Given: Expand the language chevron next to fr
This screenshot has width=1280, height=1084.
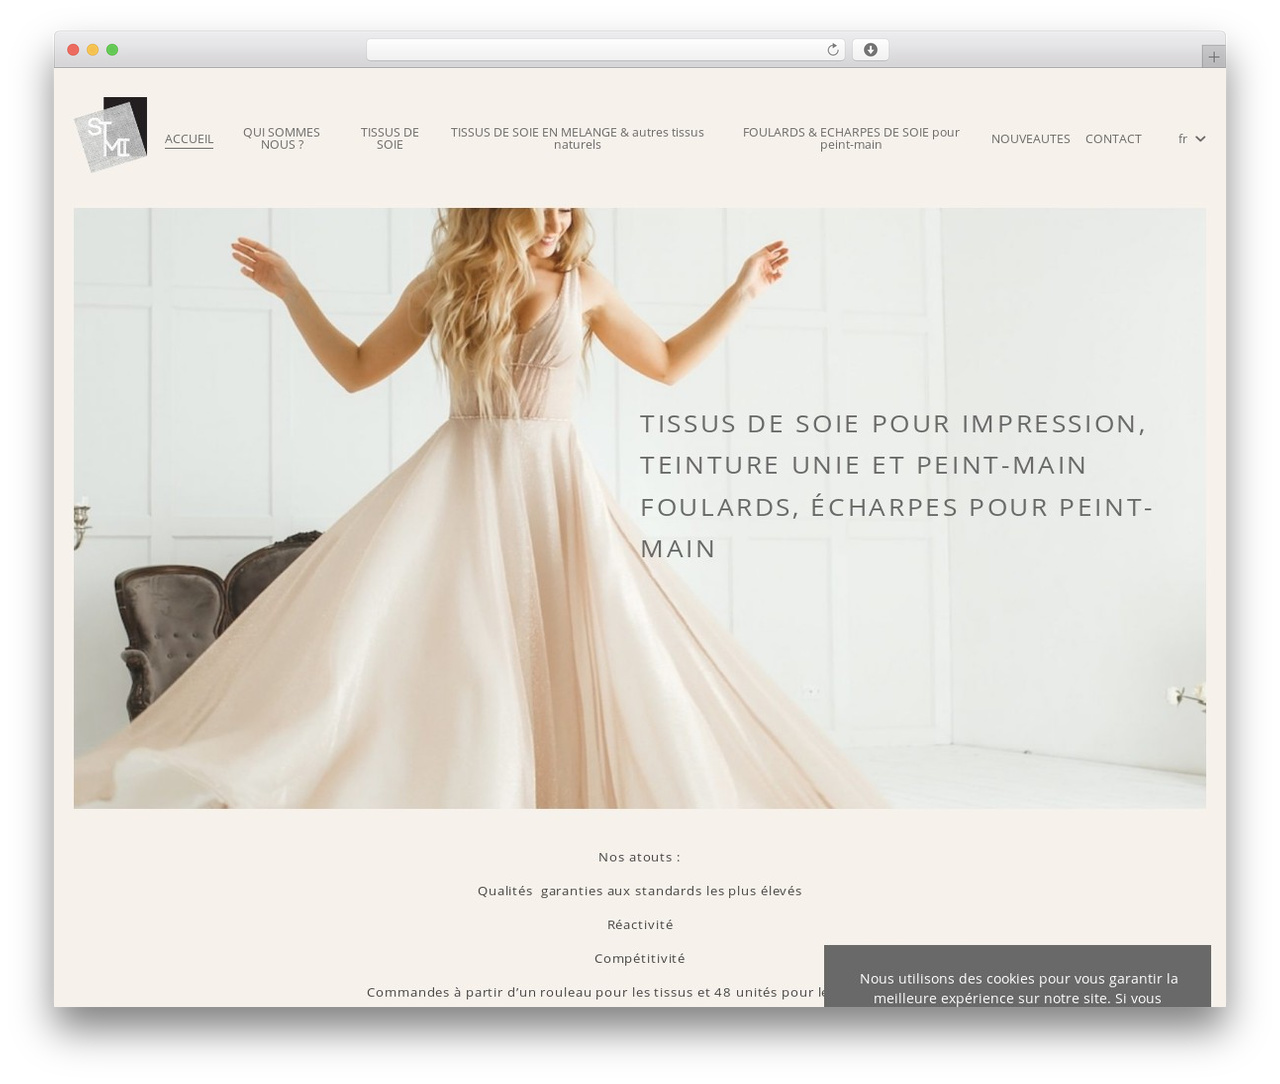Looking at the screenshot, I should 1200,139.
